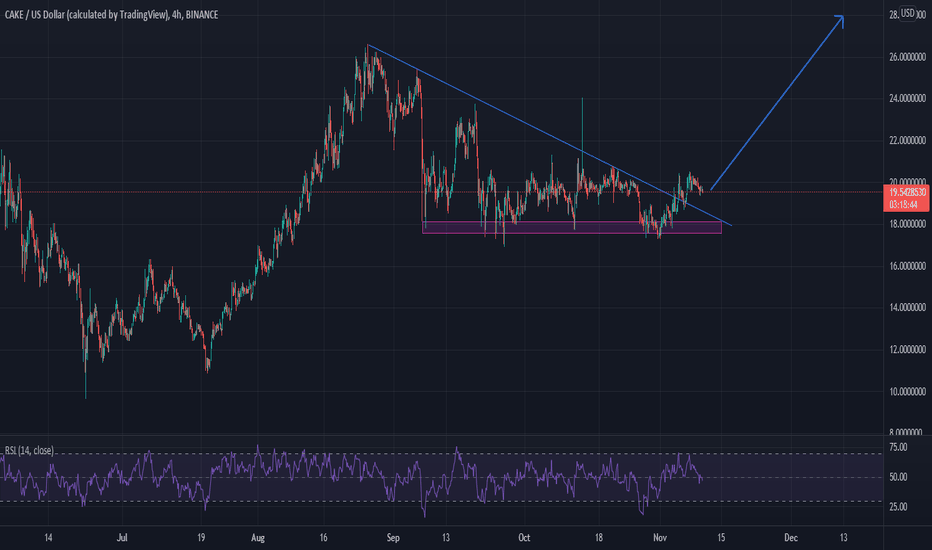Click the Aug date label on time axis
Screen dimensions: 932x550
[258, 538]
